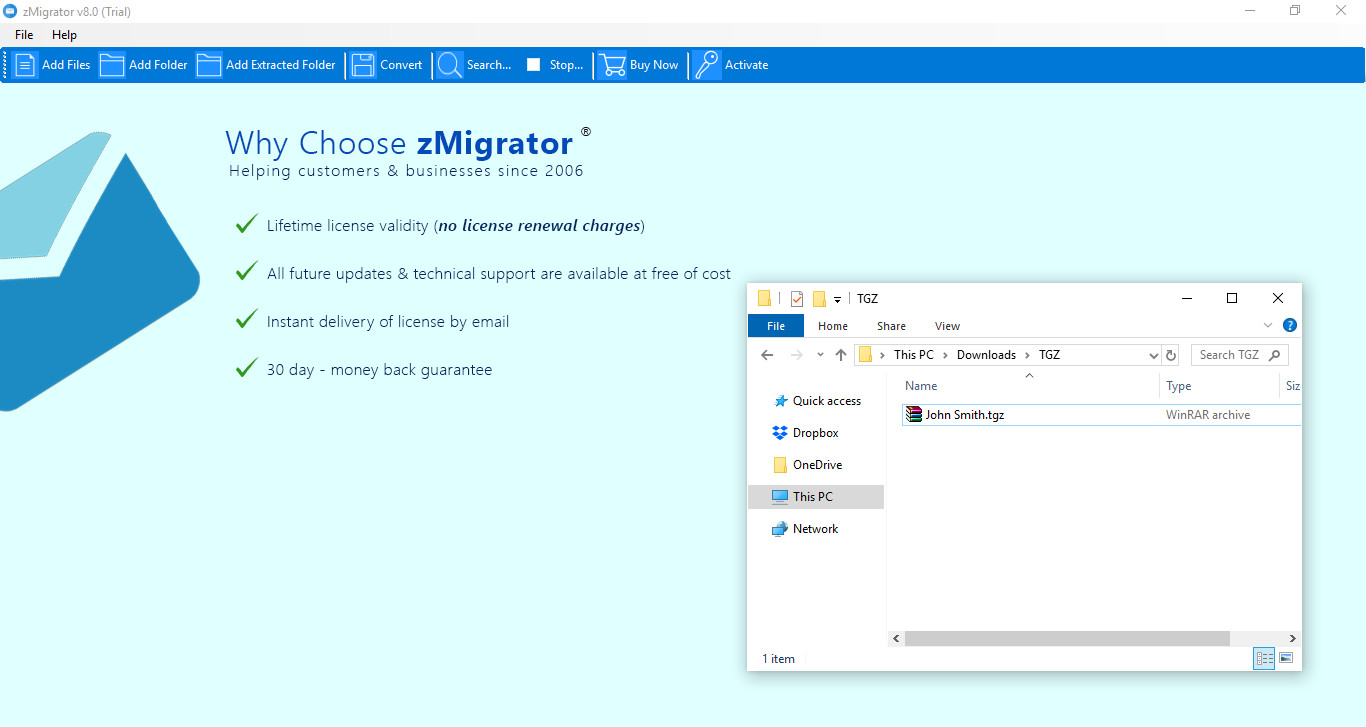This screenshot has height=727, width=1366.
Task: Click the WinRAR icon of John Smith.tgz
Action: pos(914,414)
